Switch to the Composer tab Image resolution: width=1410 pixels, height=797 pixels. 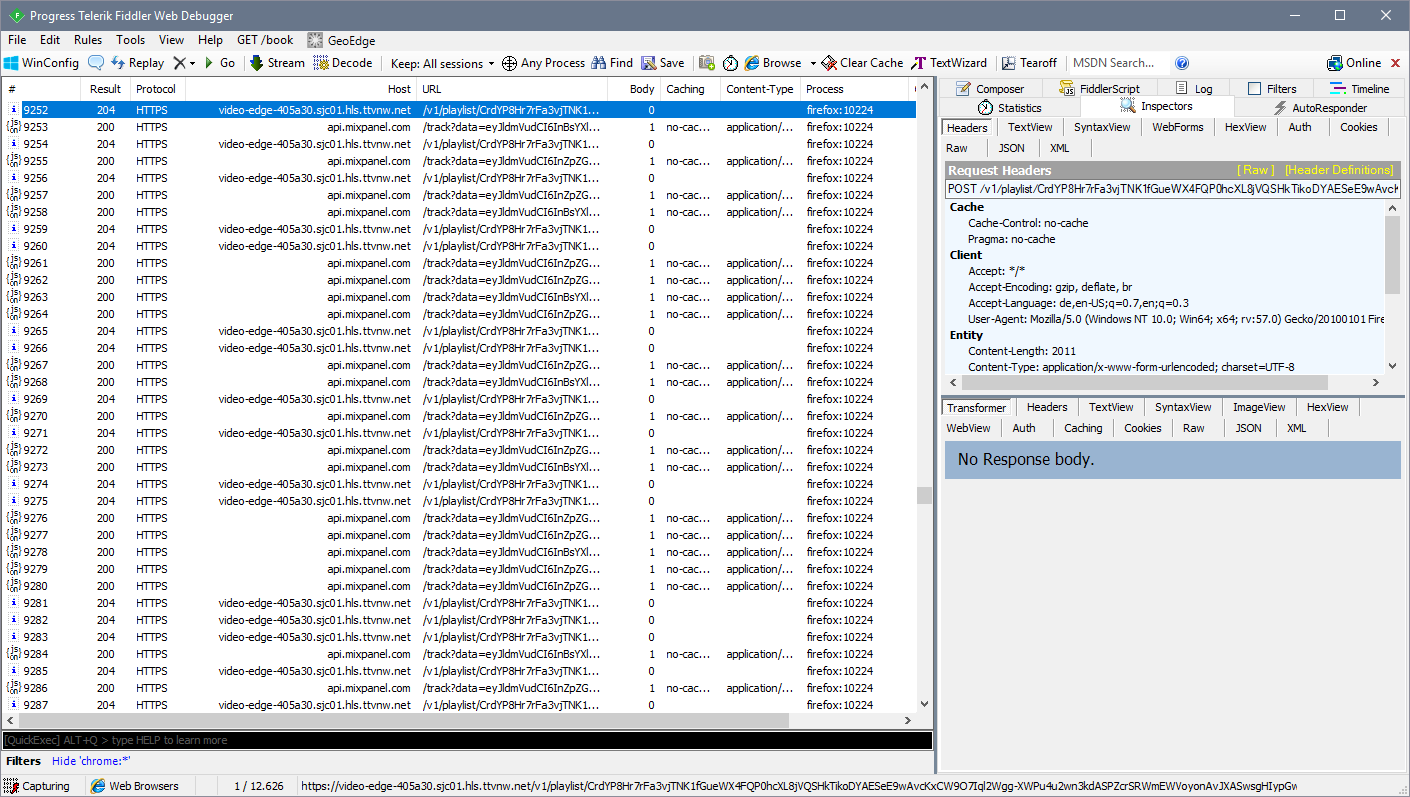[990, 89]
